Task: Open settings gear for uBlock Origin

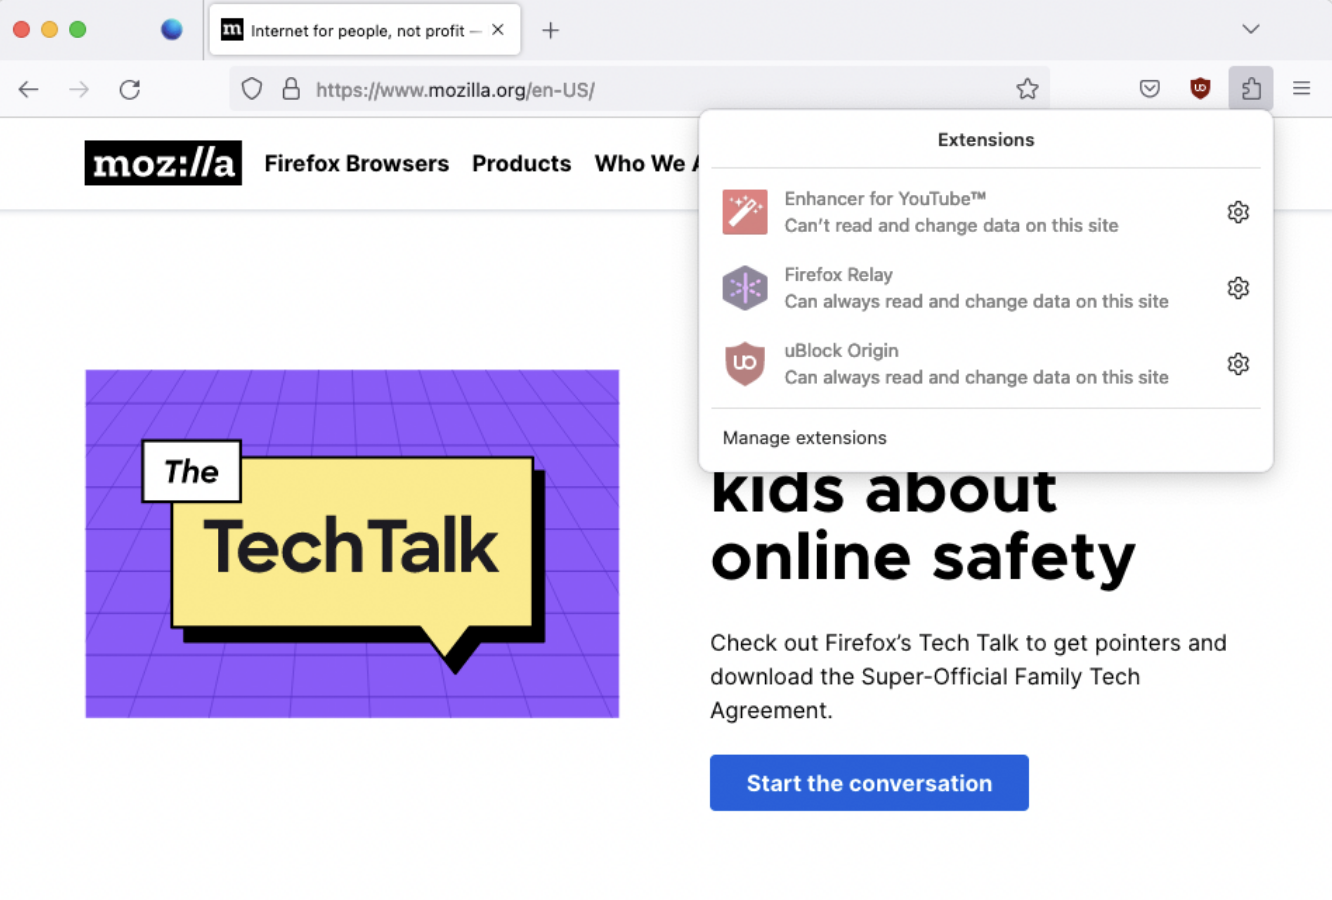Action: click(1238, 364)
